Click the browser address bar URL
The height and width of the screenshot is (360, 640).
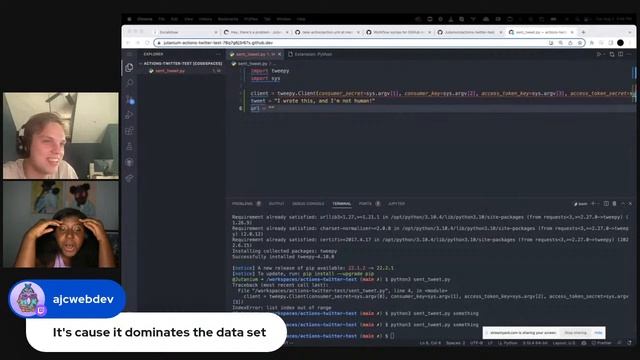pyautogui.click(x=218, y=43)
